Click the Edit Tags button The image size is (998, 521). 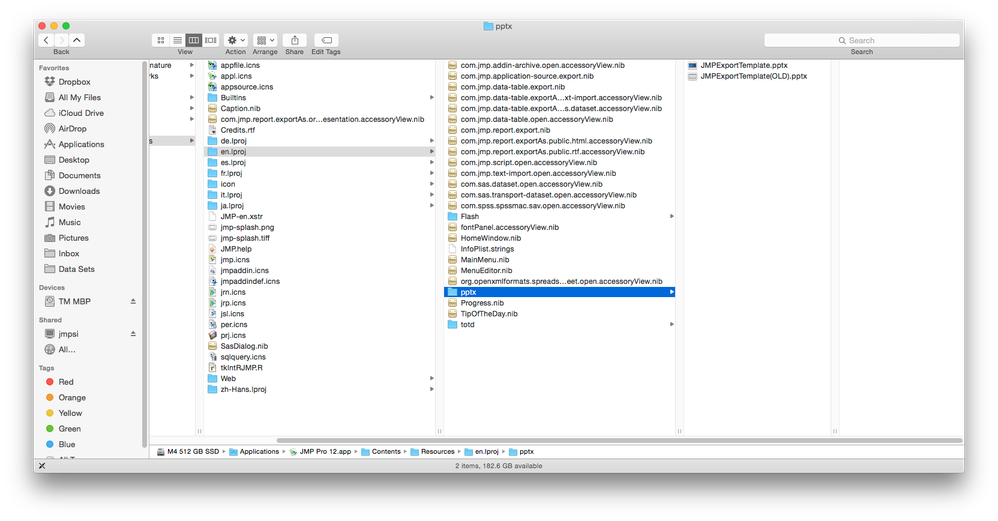(x=326, y=40)
